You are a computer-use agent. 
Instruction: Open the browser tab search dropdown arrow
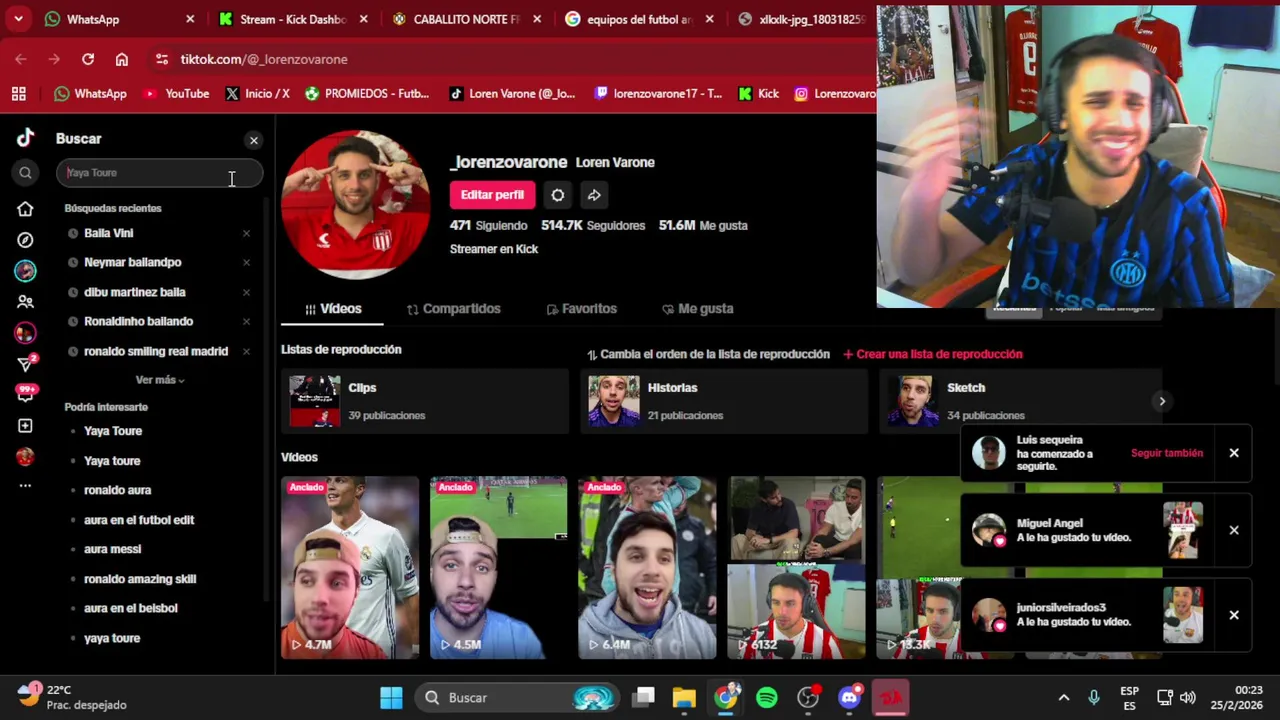coord(18,19)
